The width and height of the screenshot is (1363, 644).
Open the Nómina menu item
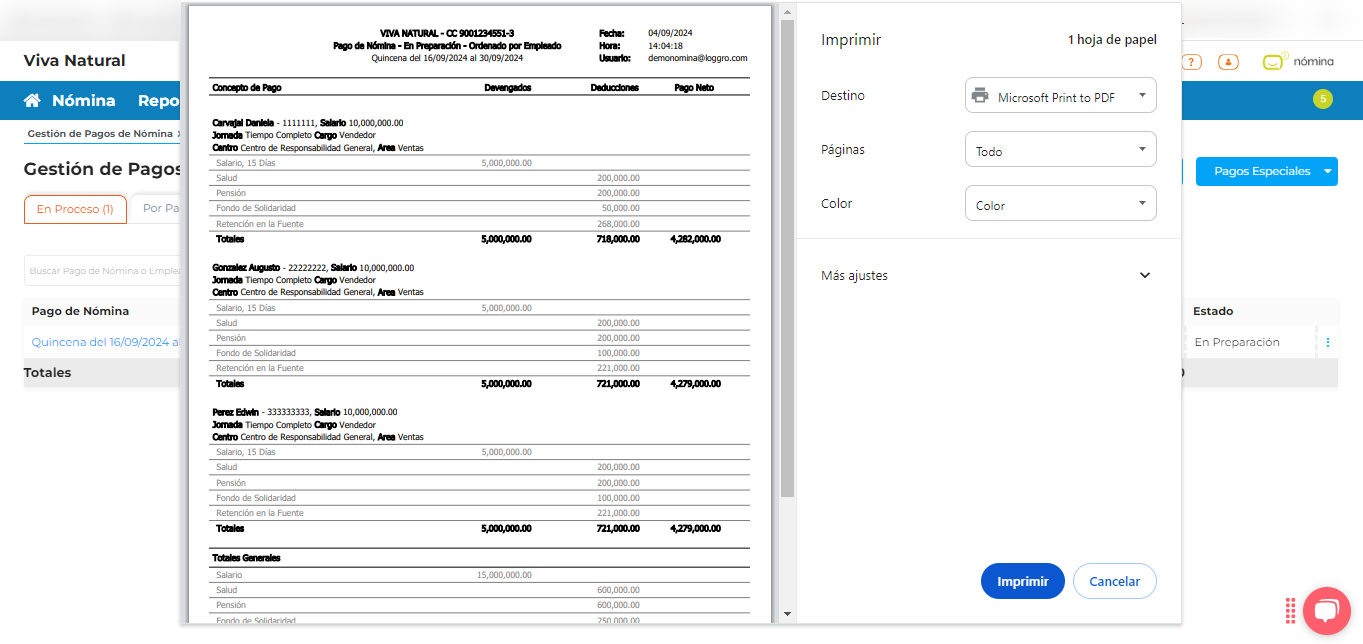click(x=83, y=100)
